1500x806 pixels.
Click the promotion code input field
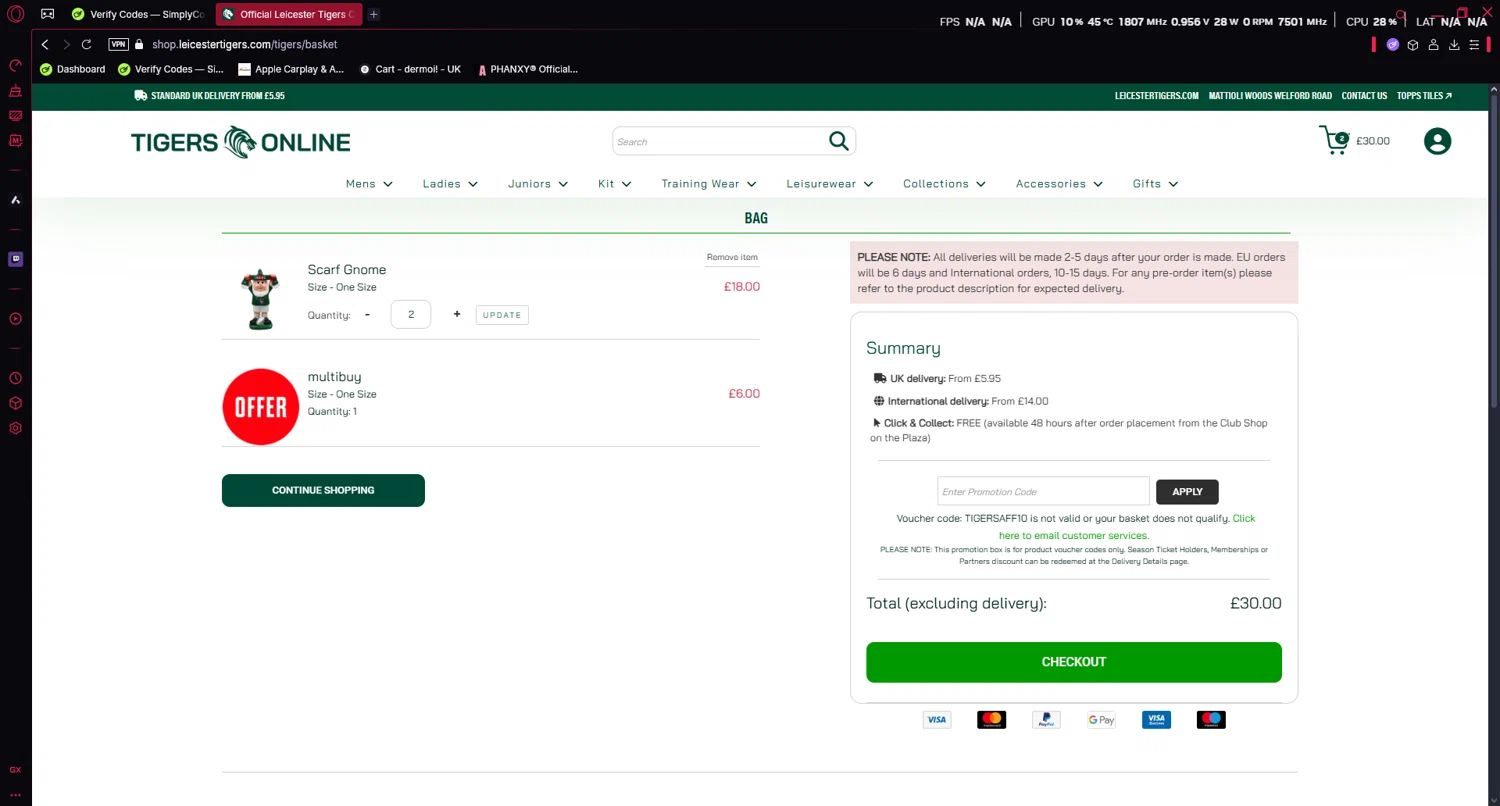click(1043, 491)
